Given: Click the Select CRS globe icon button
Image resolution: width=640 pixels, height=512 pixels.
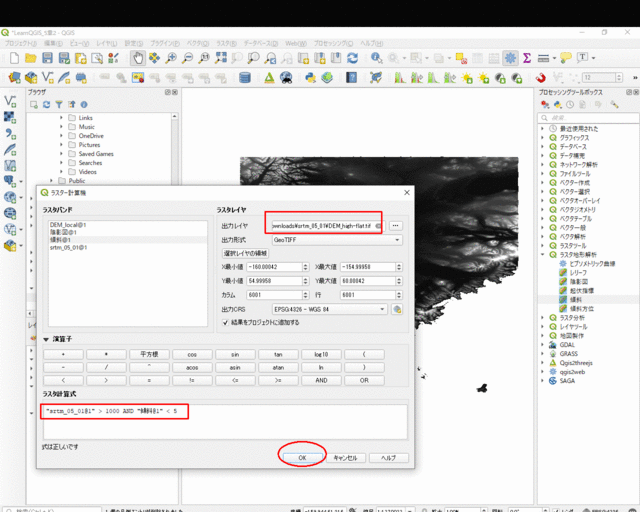Looking at the screenshot, I should (397, 309).
